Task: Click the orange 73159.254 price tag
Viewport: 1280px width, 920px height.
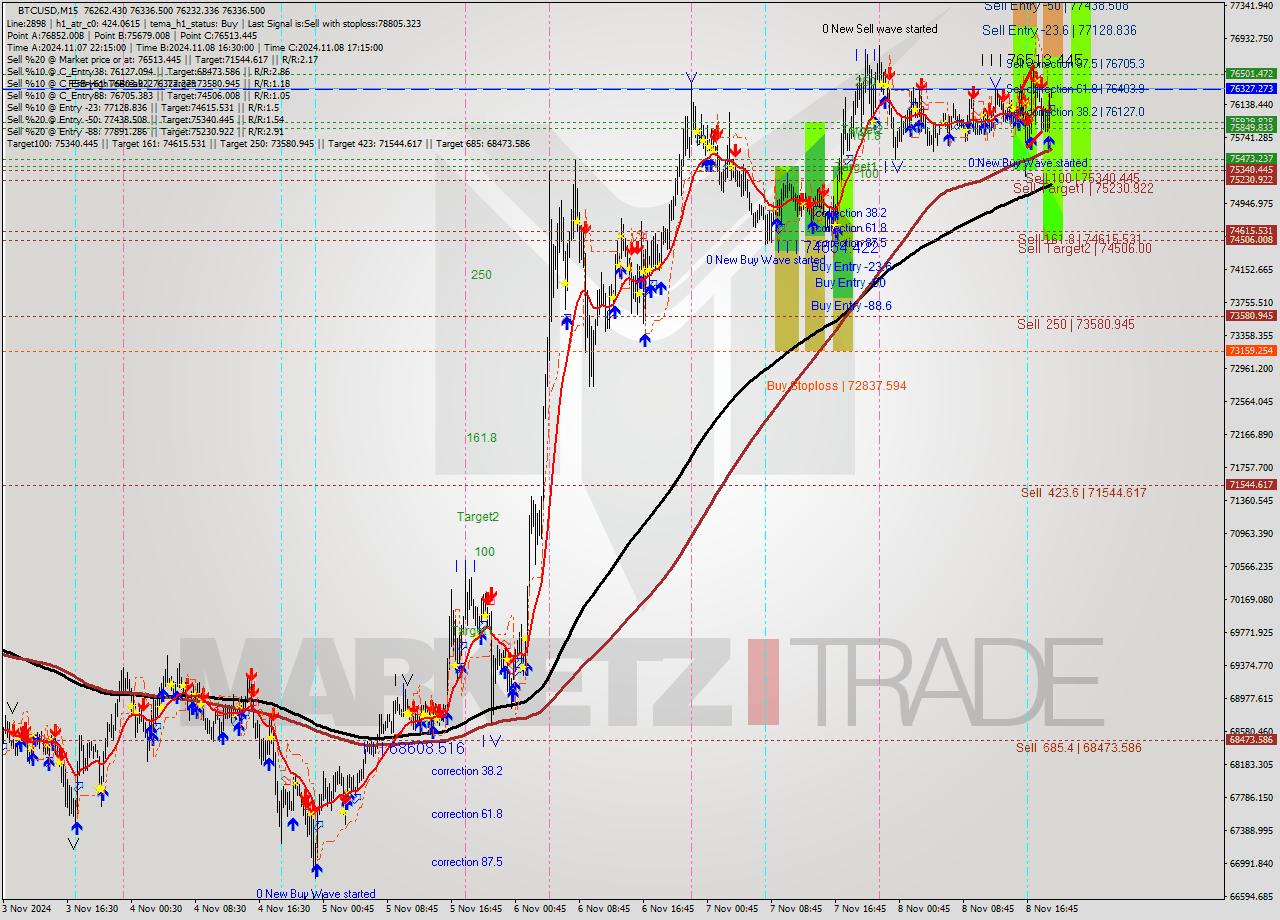Action: click(1250, 351)
